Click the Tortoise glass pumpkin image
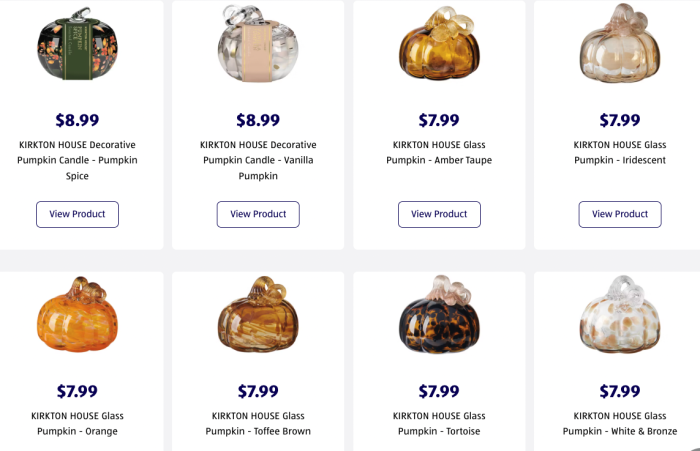The height and width of the screenshot is (451, 700). coord(439,315)
